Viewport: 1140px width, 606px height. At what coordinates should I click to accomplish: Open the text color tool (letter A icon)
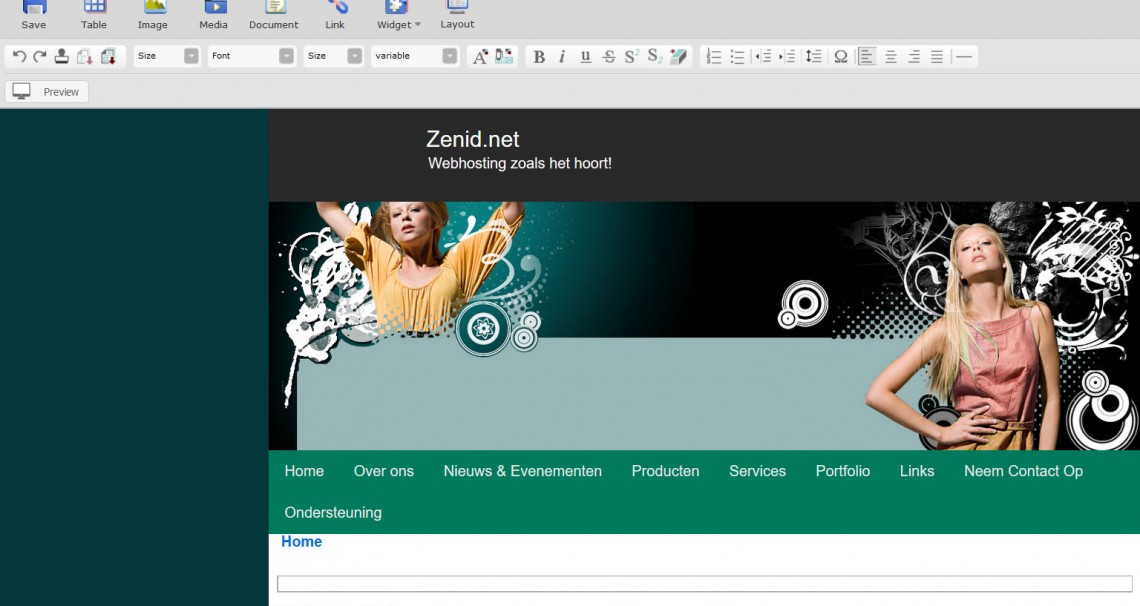click(480, 57)
